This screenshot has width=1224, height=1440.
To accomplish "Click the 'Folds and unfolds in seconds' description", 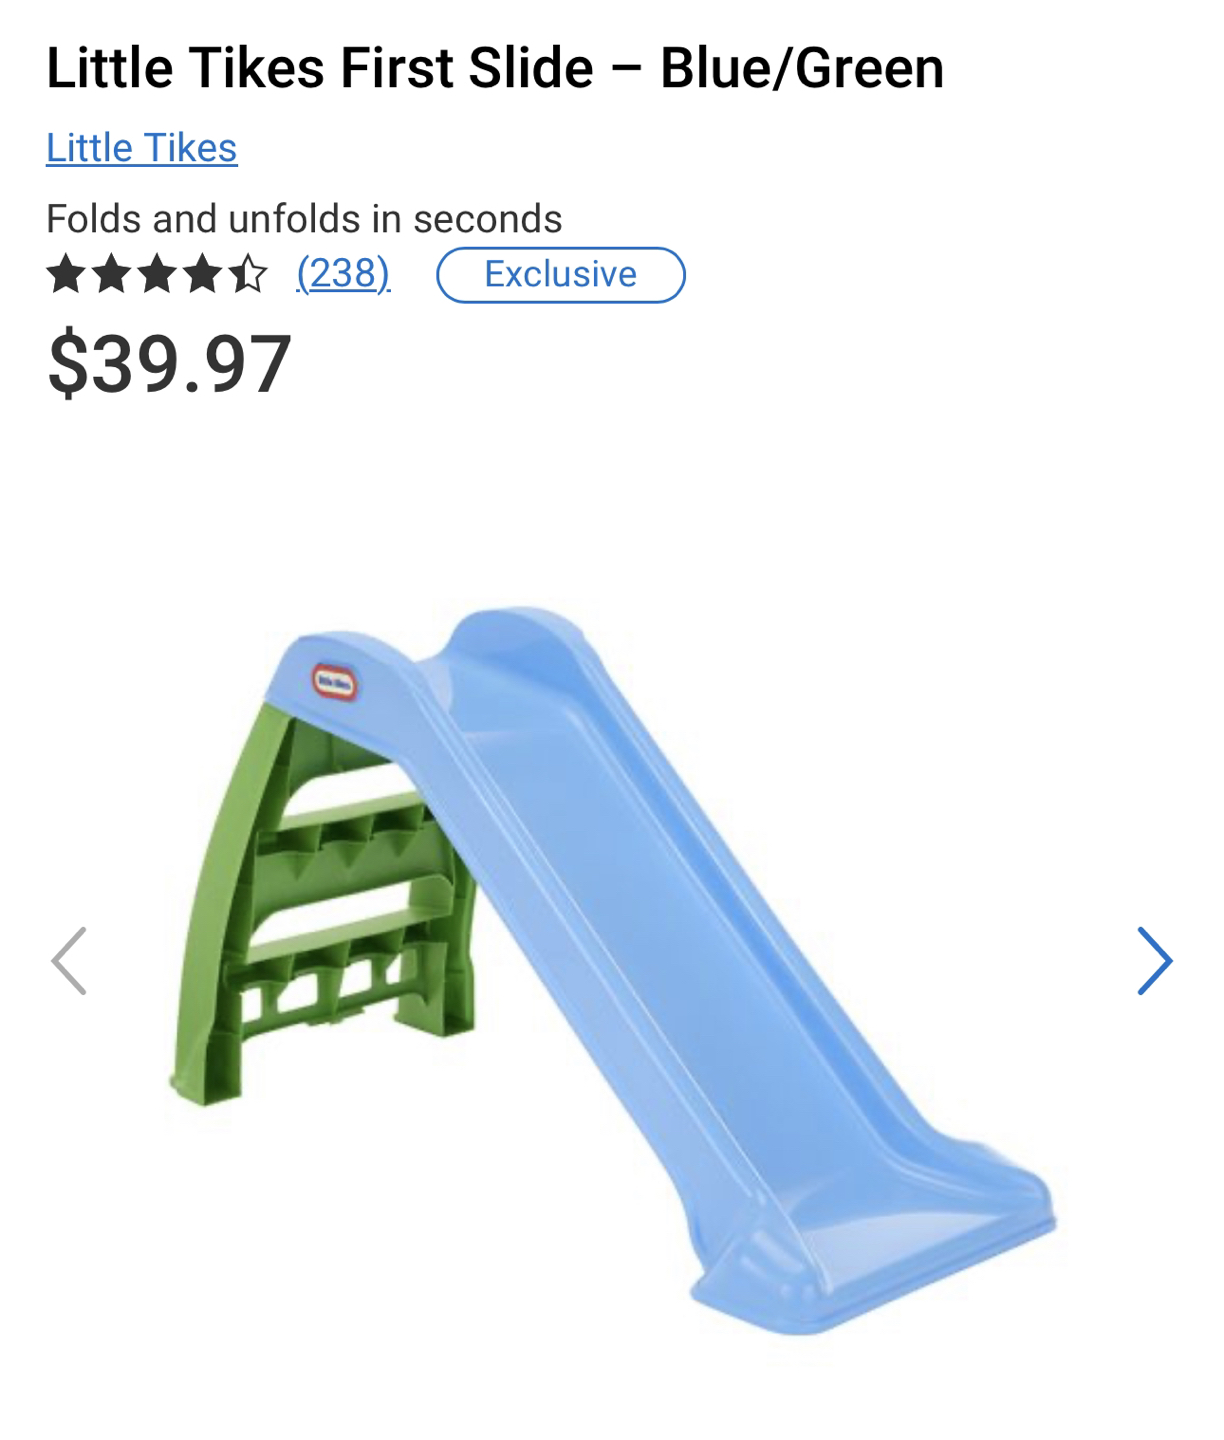I will click(x=304, y=218).
